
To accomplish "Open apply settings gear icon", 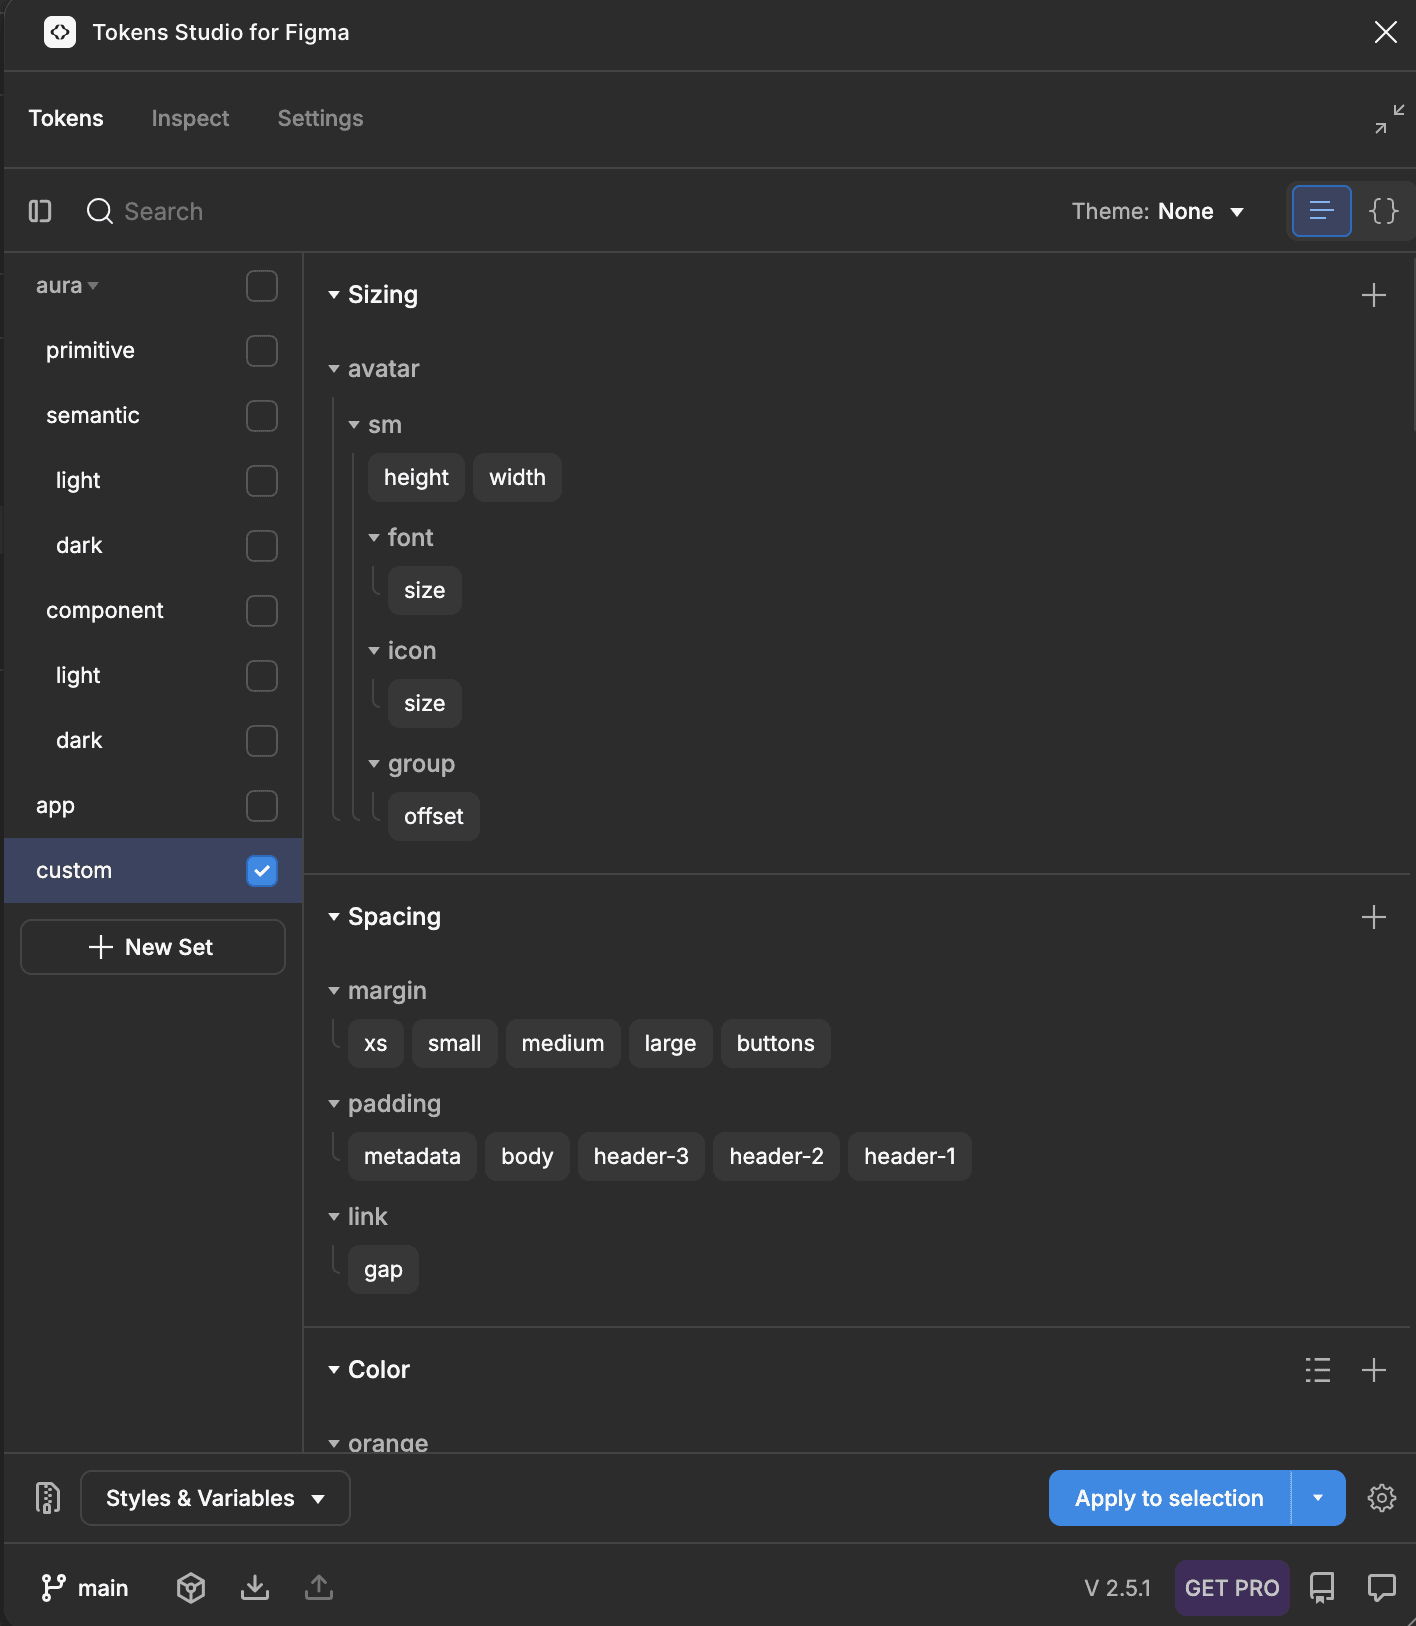I will [x=1382, y=1498].
